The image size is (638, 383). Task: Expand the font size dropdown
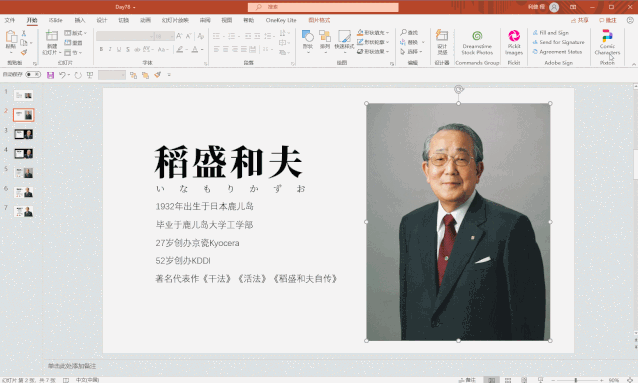pos(172,37)
